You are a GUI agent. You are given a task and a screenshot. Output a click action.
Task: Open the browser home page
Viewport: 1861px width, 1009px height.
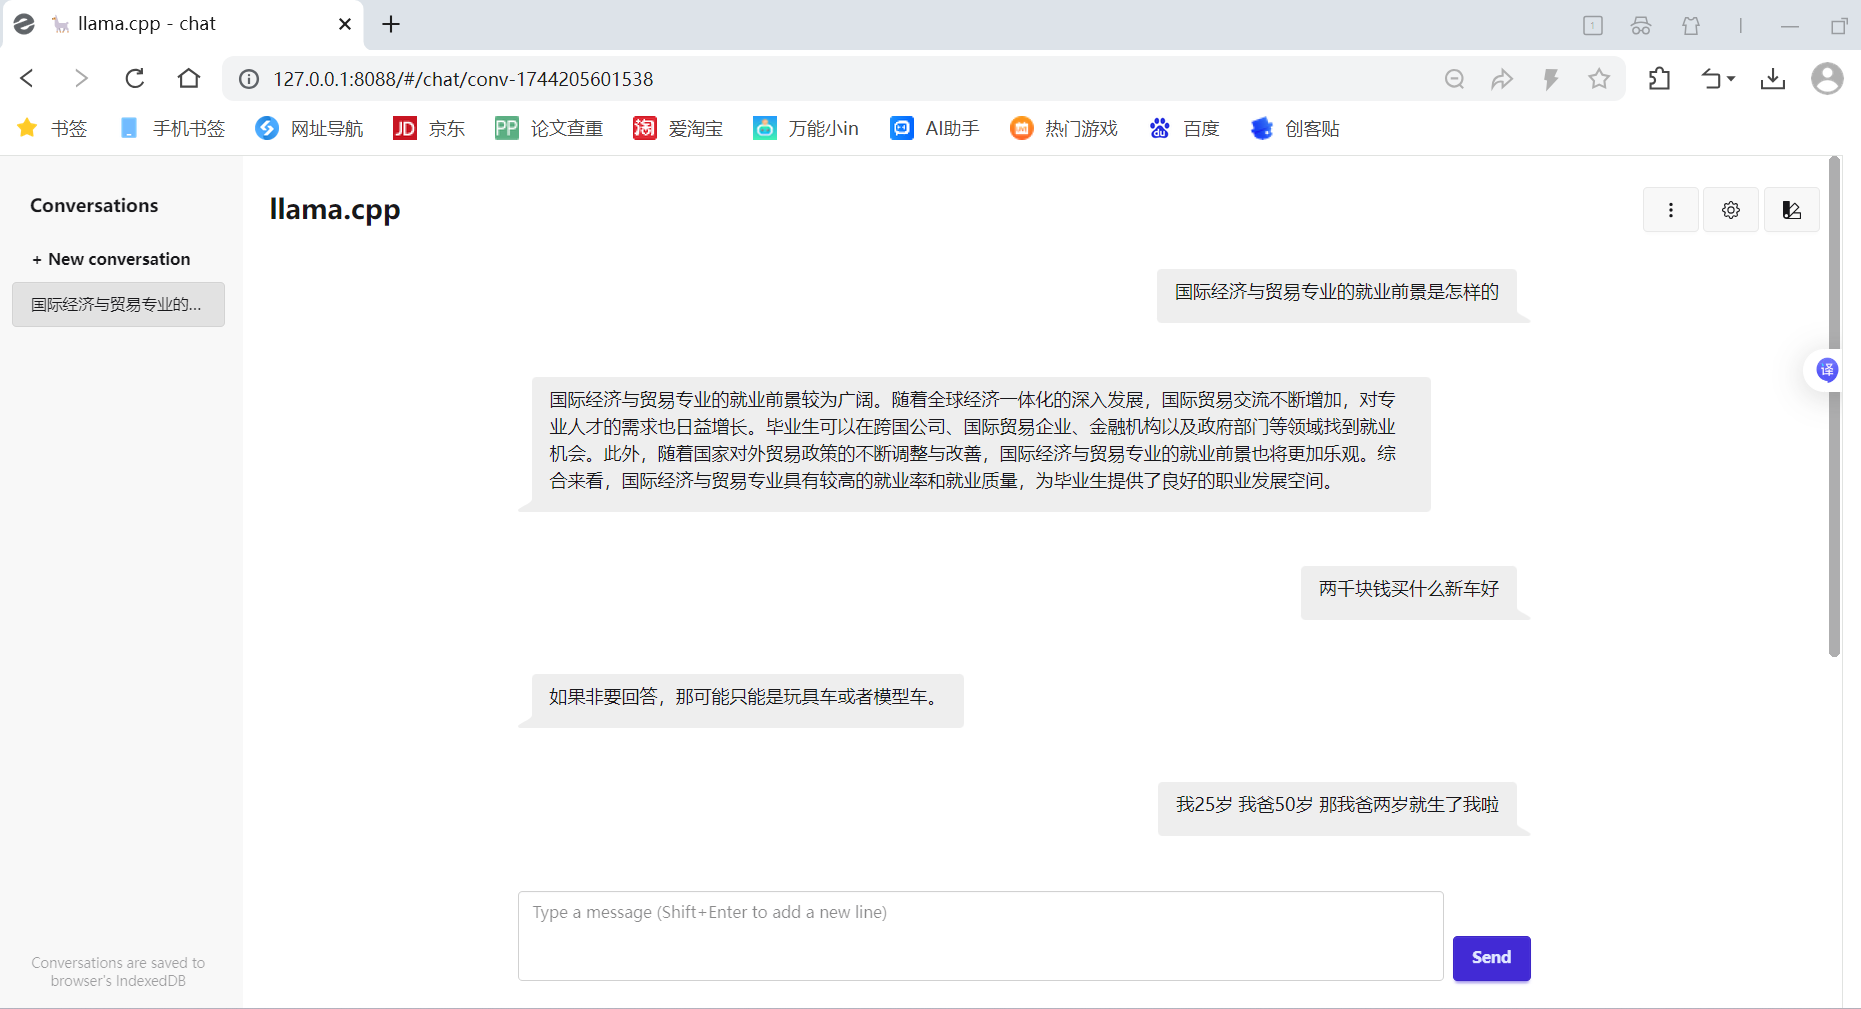[x=189, y=78]
